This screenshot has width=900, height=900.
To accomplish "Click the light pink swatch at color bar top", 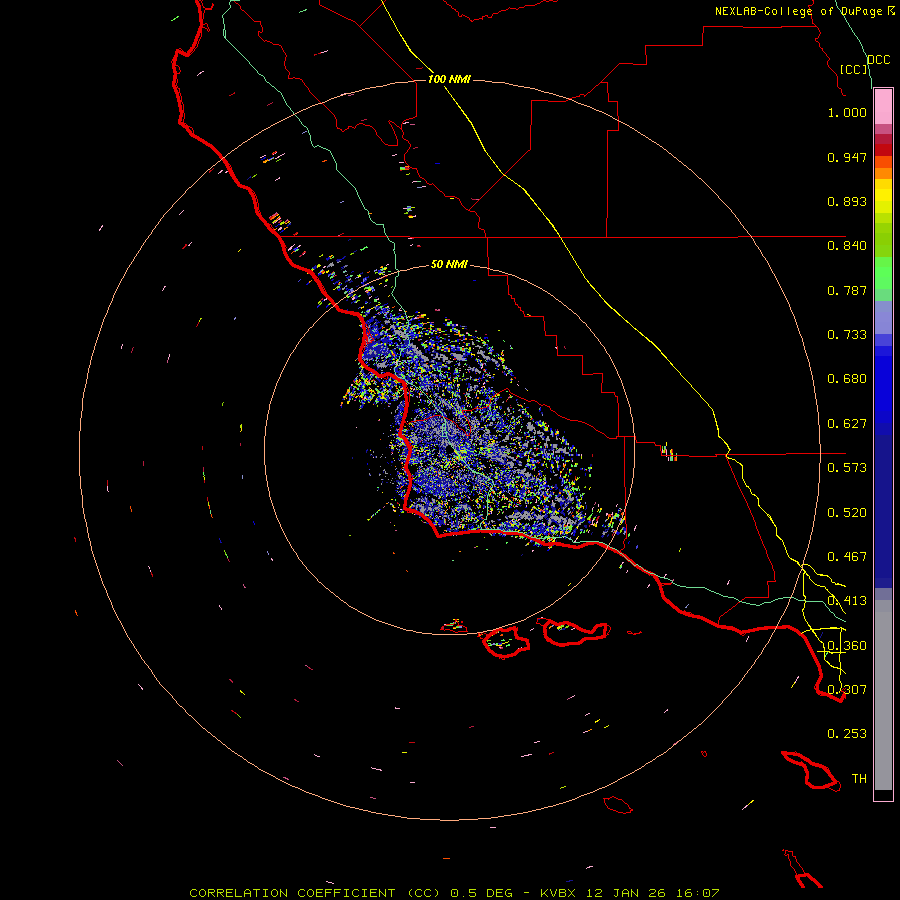I will point(883,107).
